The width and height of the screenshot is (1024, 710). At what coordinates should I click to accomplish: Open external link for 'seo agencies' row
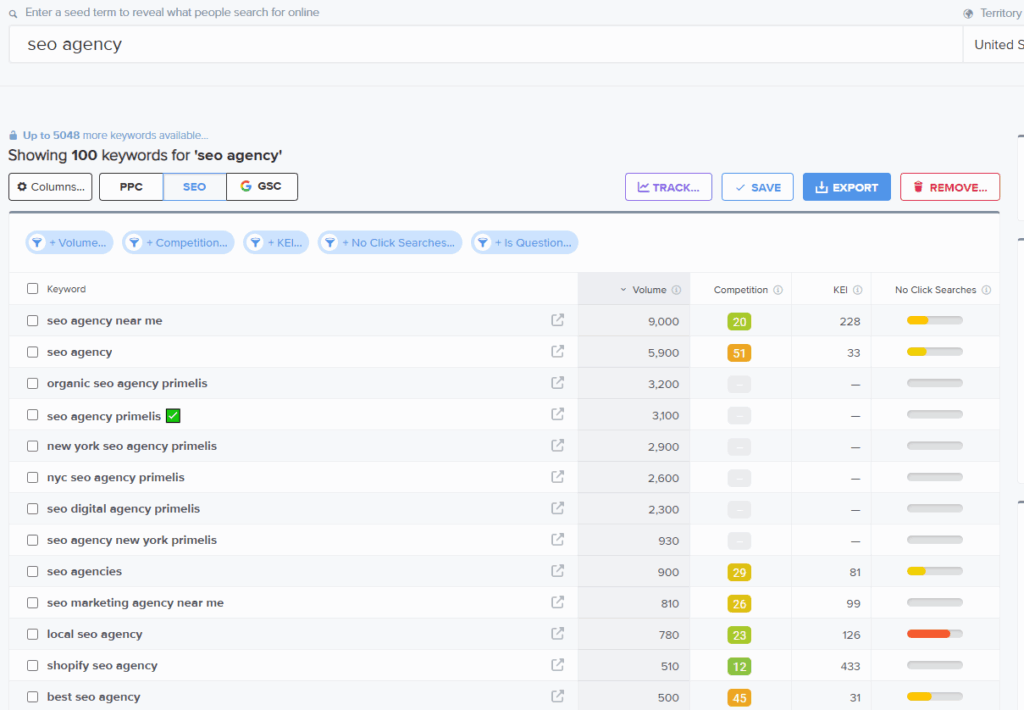tap(557, 571)
